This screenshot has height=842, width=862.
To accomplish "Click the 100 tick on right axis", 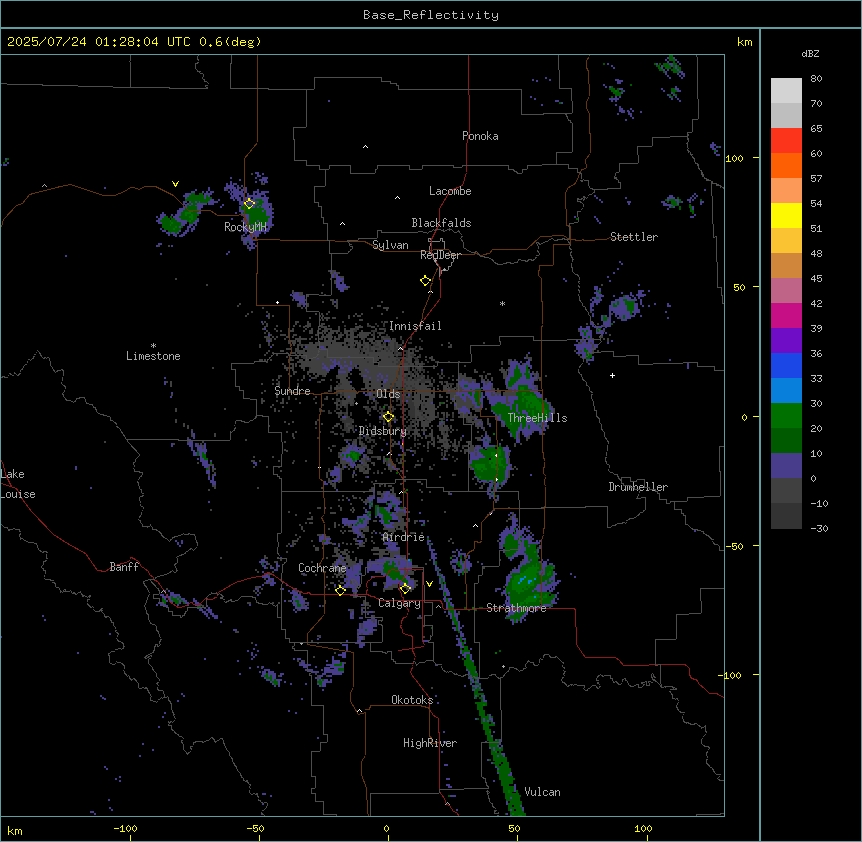I will click(734, 158).
